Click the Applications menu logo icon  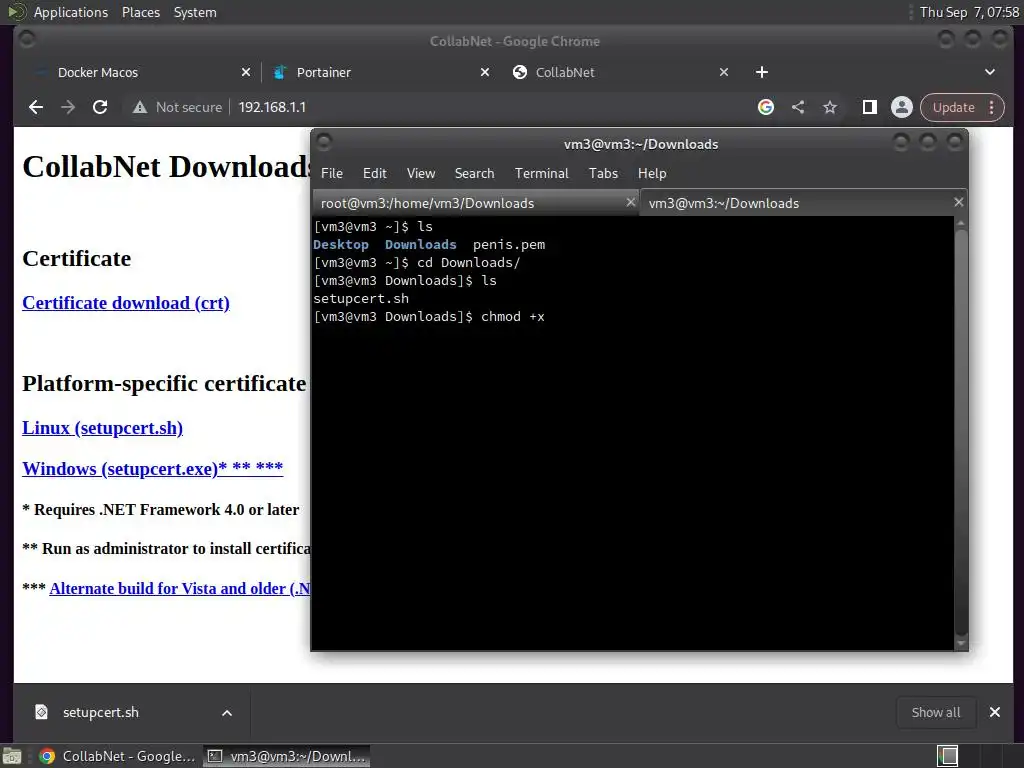pyautogui.click(x=16, y=12)
